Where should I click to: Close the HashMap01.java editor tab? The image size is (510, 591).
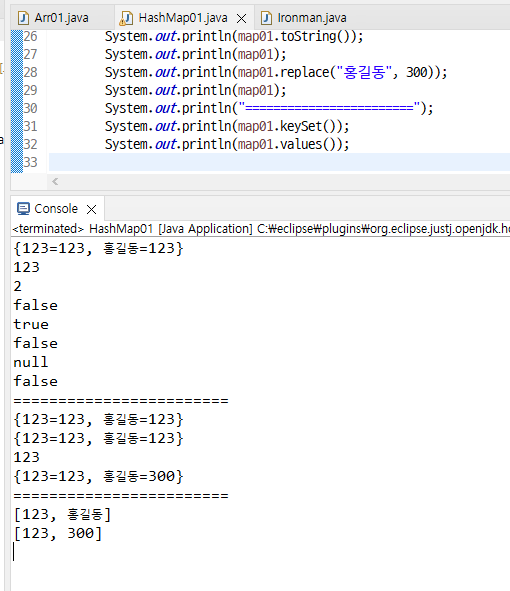(x=241, y=18)
